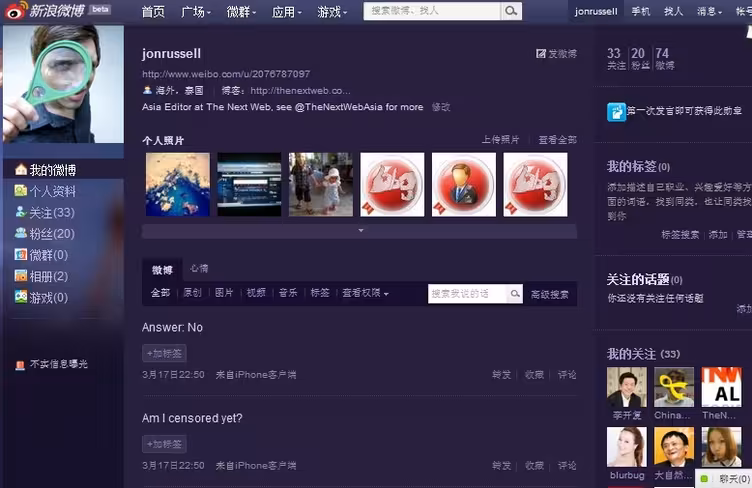This screenshot has width=752, height=488.
Task: Click 评论 on 'Am I censored yet?' post
Action: tap(567, 465)
